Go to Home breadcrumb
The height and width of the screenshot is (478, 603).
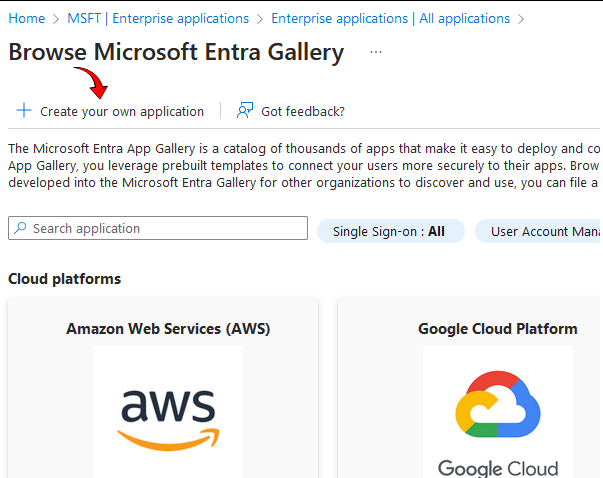coord(27,18)
